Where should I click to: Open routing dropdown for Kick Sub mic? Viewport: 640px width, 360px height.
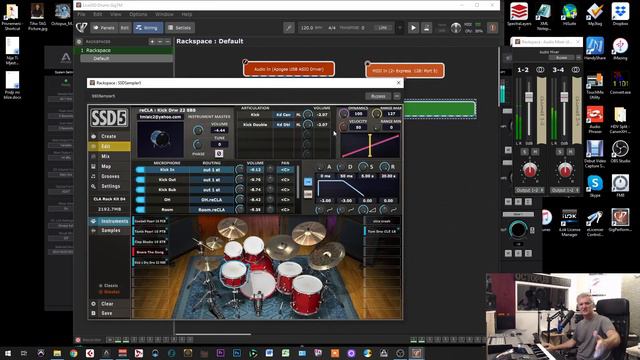[212, 189]
